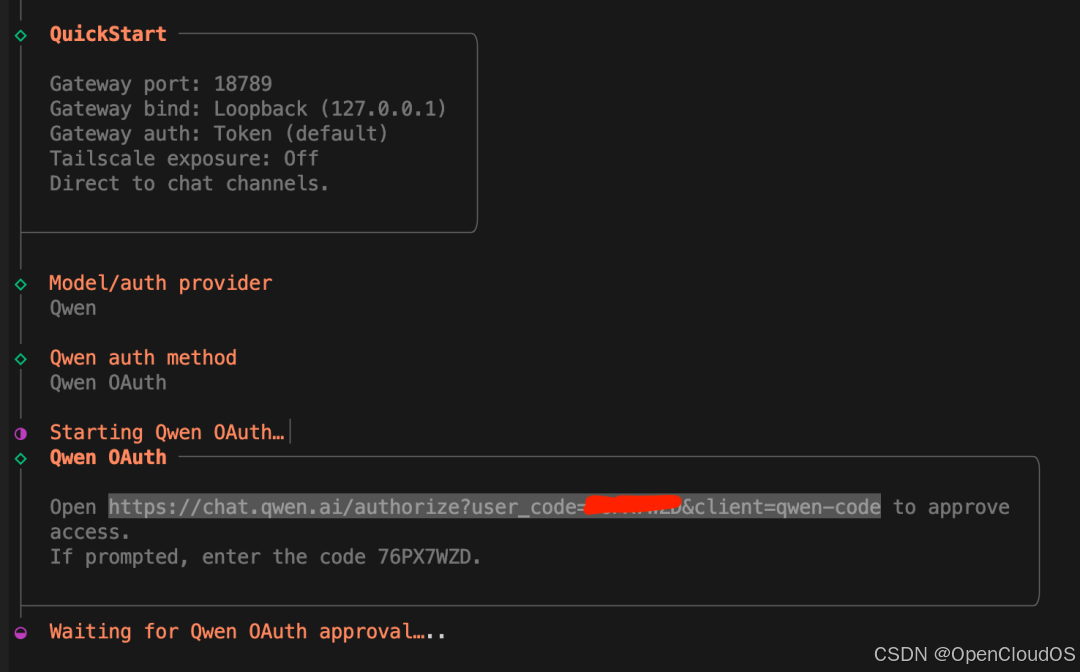Select the line 'Direct to chat channels.'
Viewport: 1080px width, 672px height.
(x=189, y=183)
